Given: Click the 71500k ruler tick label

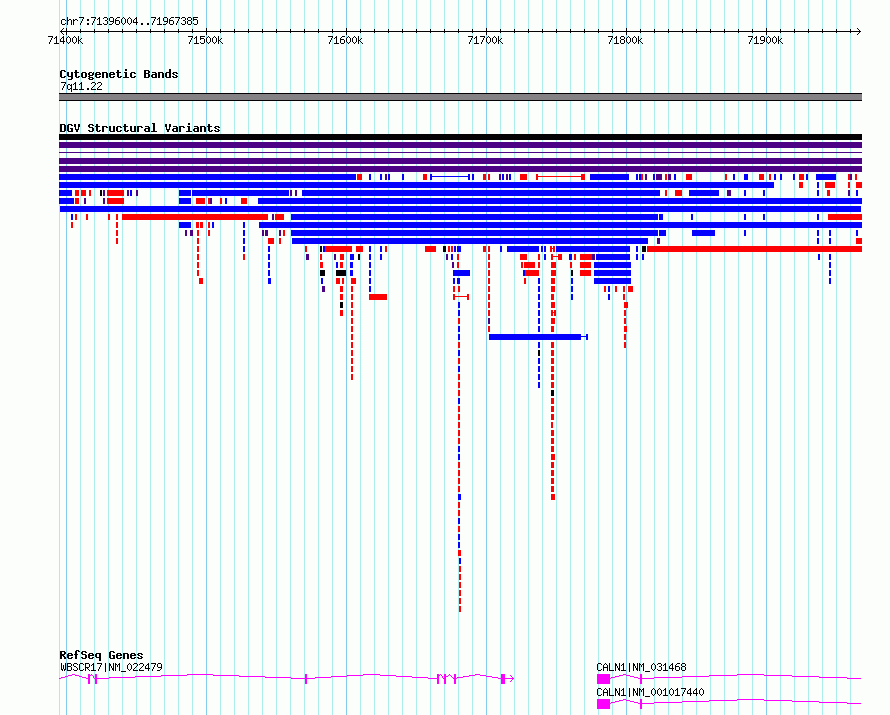Looking at the screenshot, I should click(x=205, y=40).
